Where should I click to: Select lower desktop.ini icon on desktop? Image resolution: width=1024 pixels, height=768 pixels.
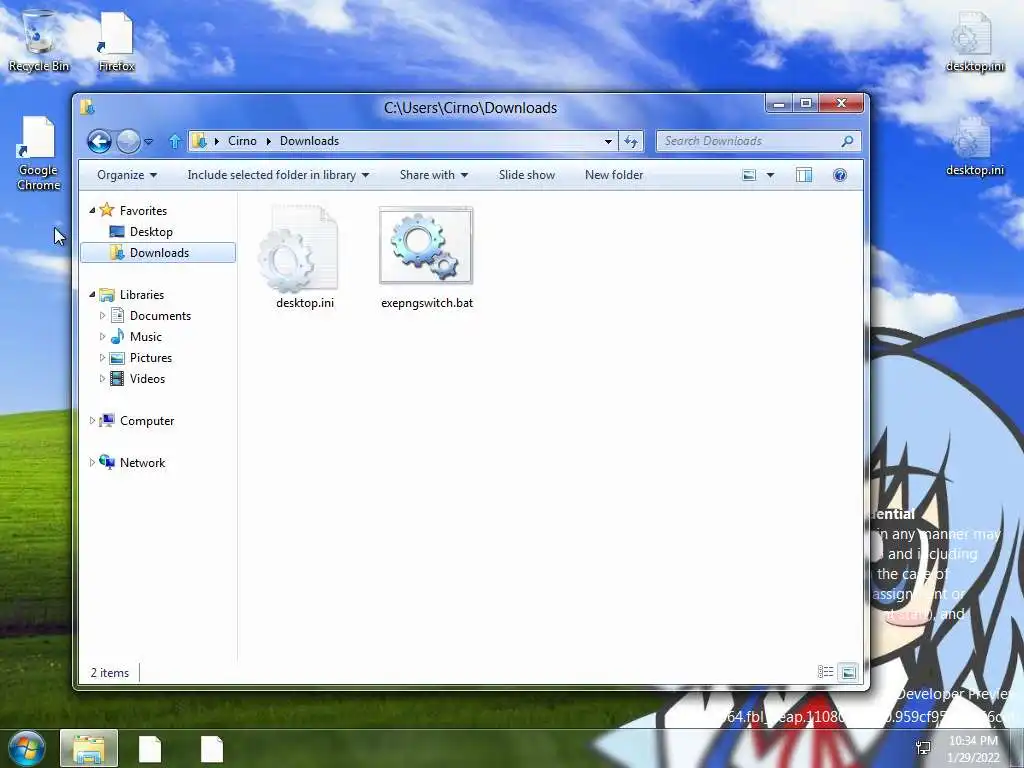pos(974,146)
